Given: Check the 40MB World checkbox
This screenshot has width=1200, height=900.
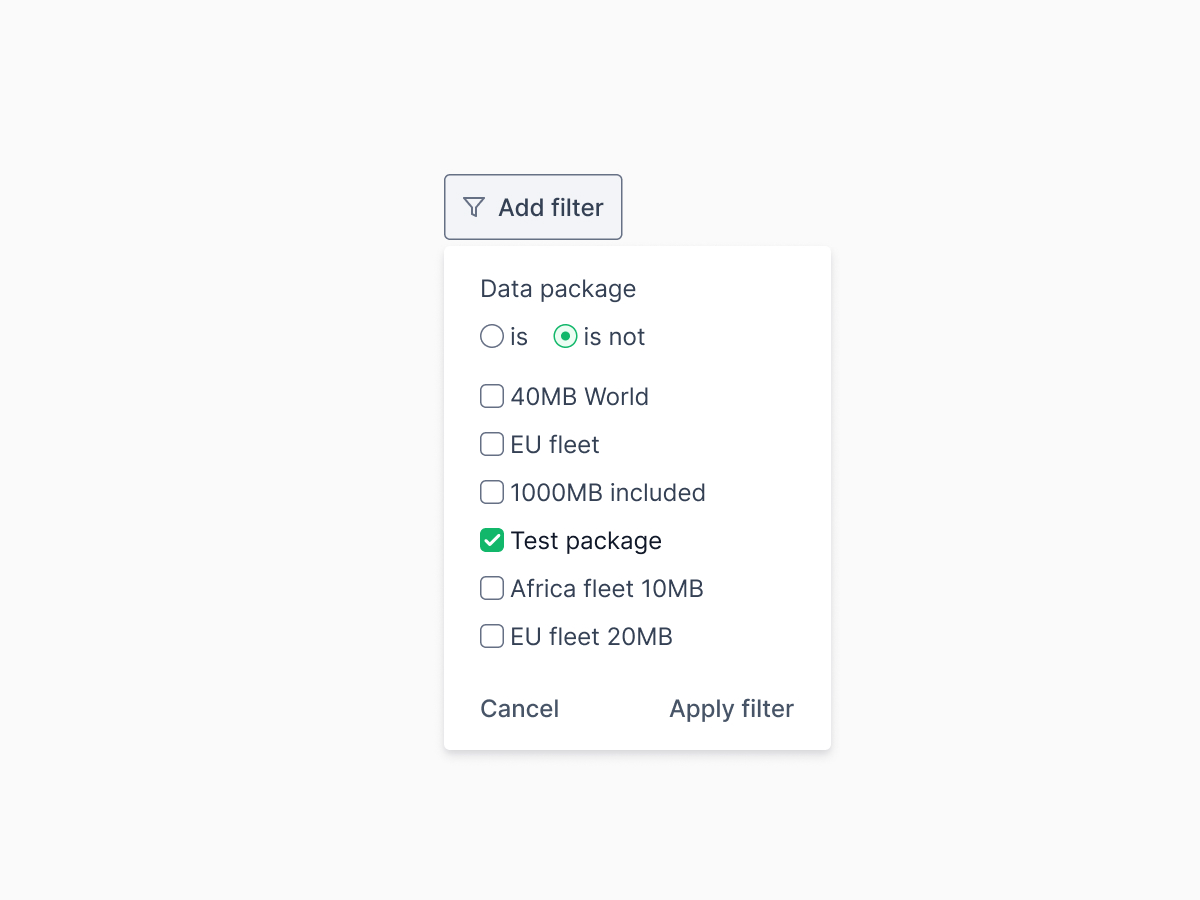Looking at the screenshot, I should 492,396.
